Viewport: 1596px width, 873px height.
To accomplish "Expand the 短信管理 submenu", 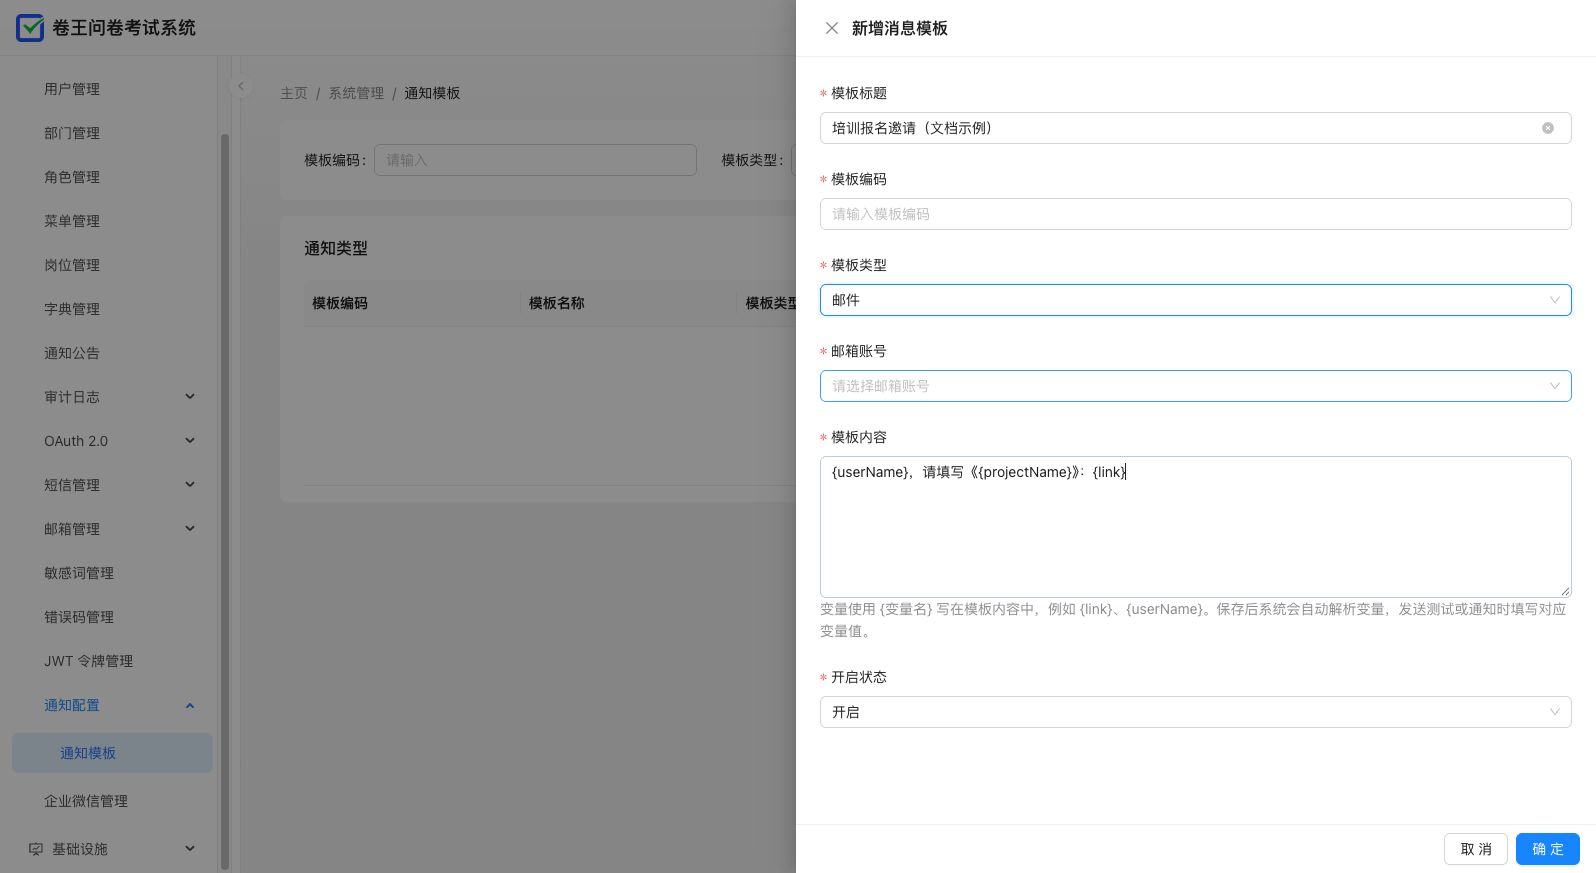I will click(190, 485).
